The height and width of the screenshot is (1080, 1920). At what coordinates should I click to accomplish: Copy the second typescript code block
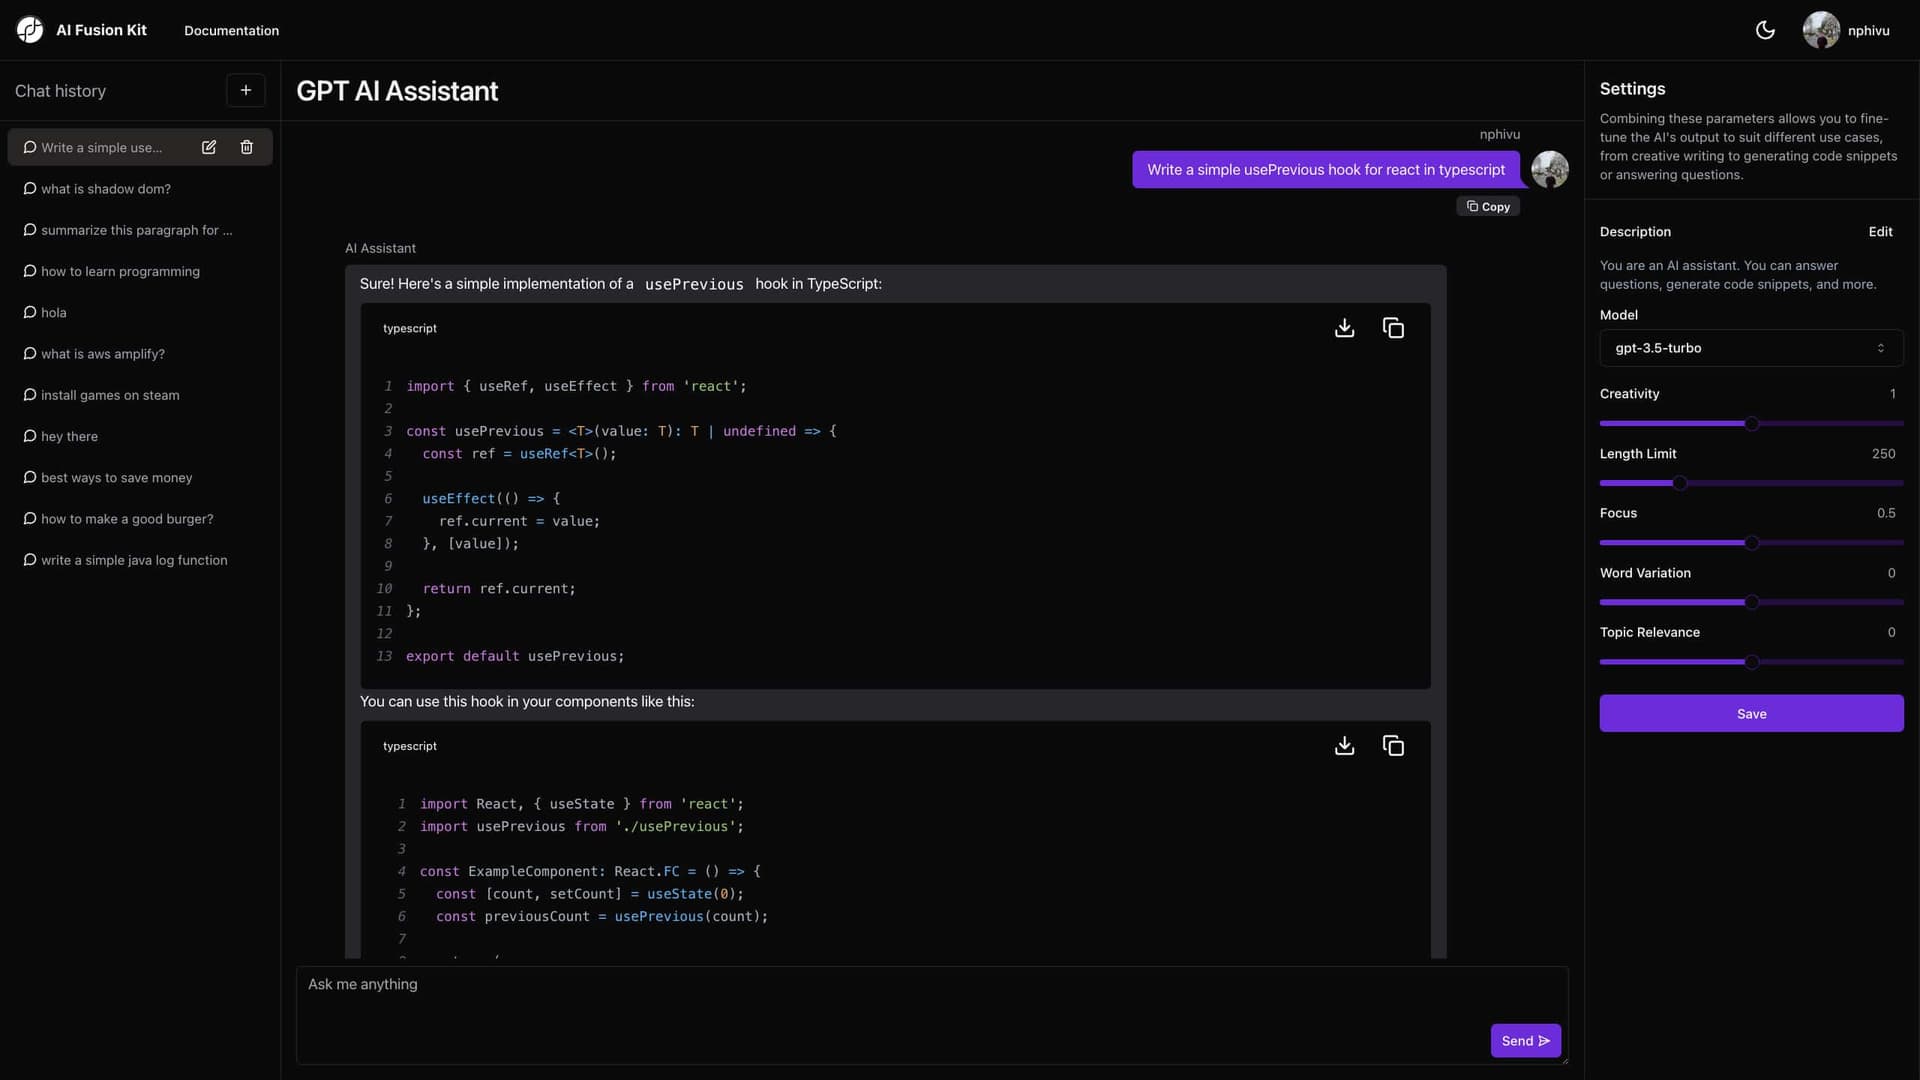1394,745
